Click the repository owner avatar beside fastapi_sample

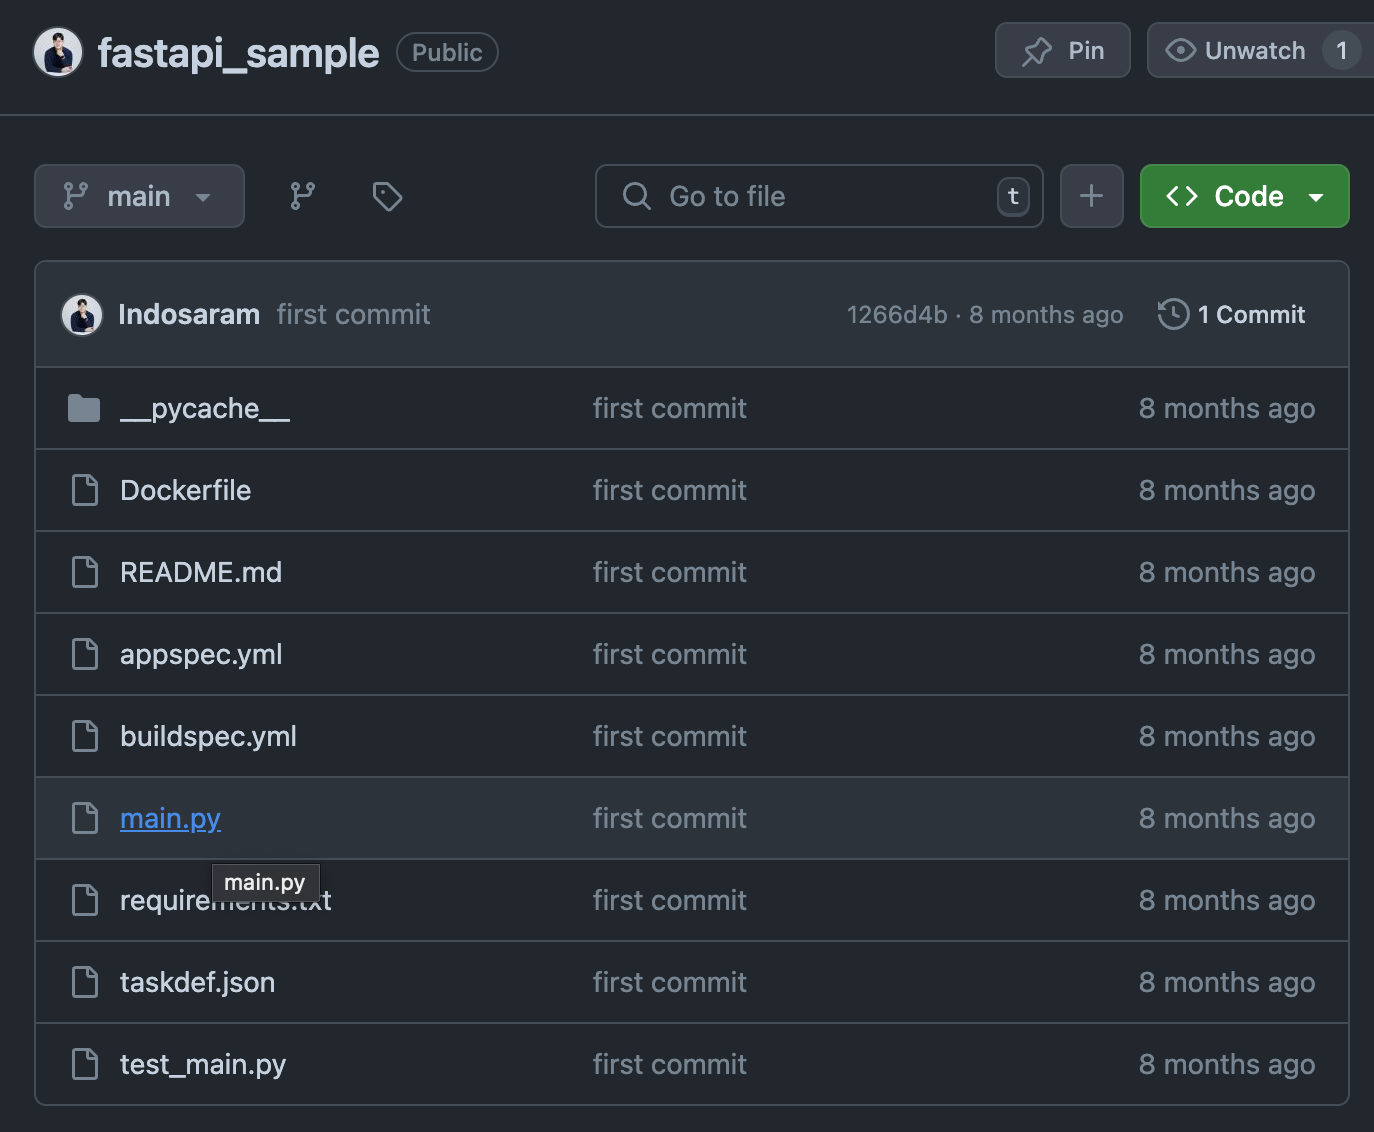(x=58, y=52)
